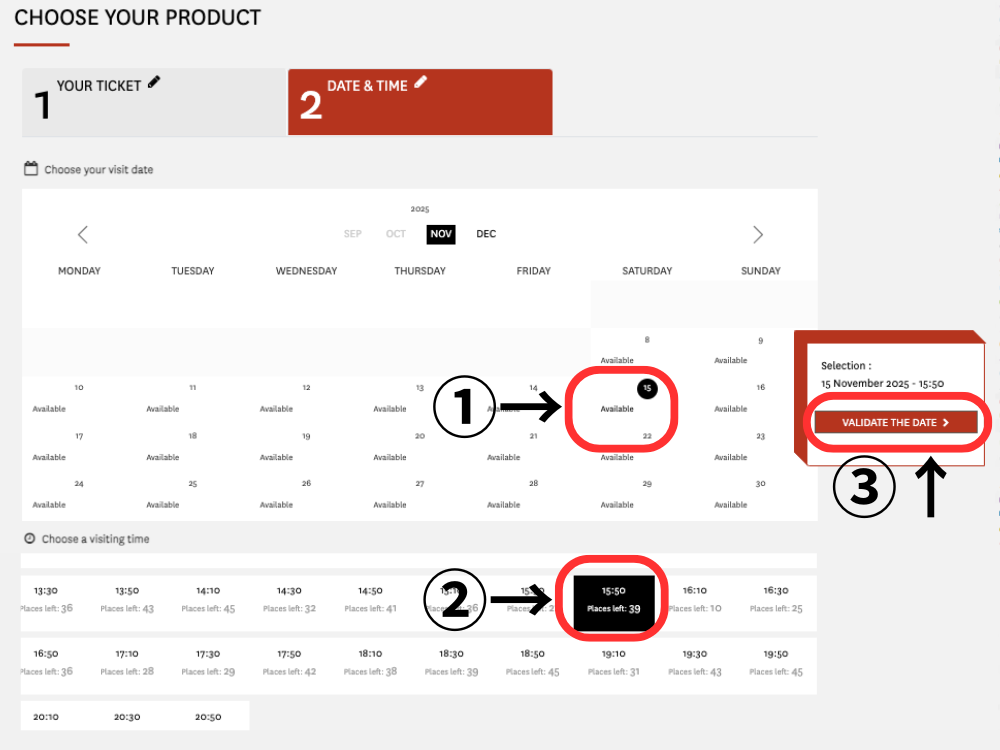
Task: Switch calendar to the DEC month
Action: (x=486, y=234)
